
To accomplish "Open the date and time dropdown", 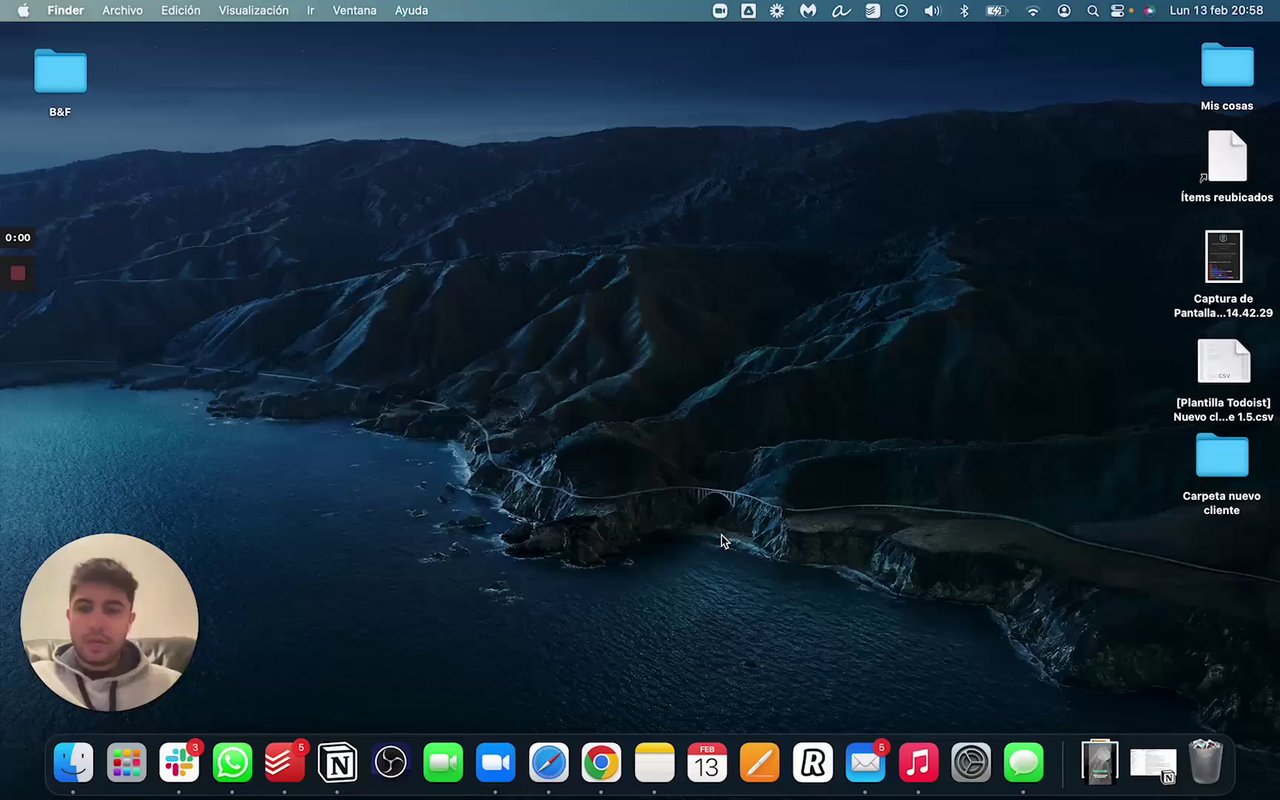I will click(1216, 11).
